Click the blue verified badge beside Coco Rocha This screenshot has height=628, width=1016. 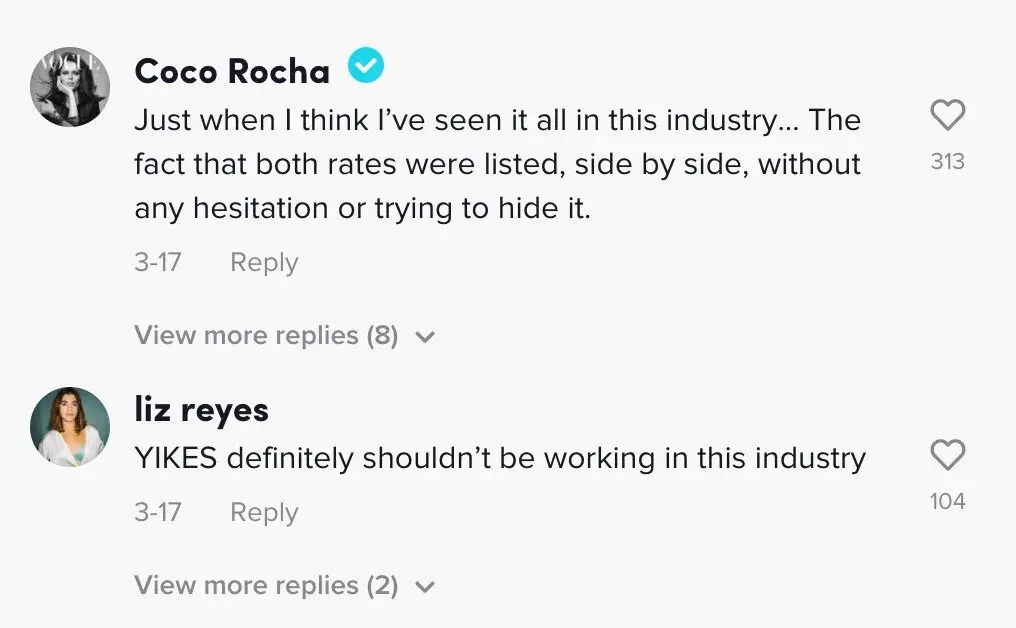[366, 65]
